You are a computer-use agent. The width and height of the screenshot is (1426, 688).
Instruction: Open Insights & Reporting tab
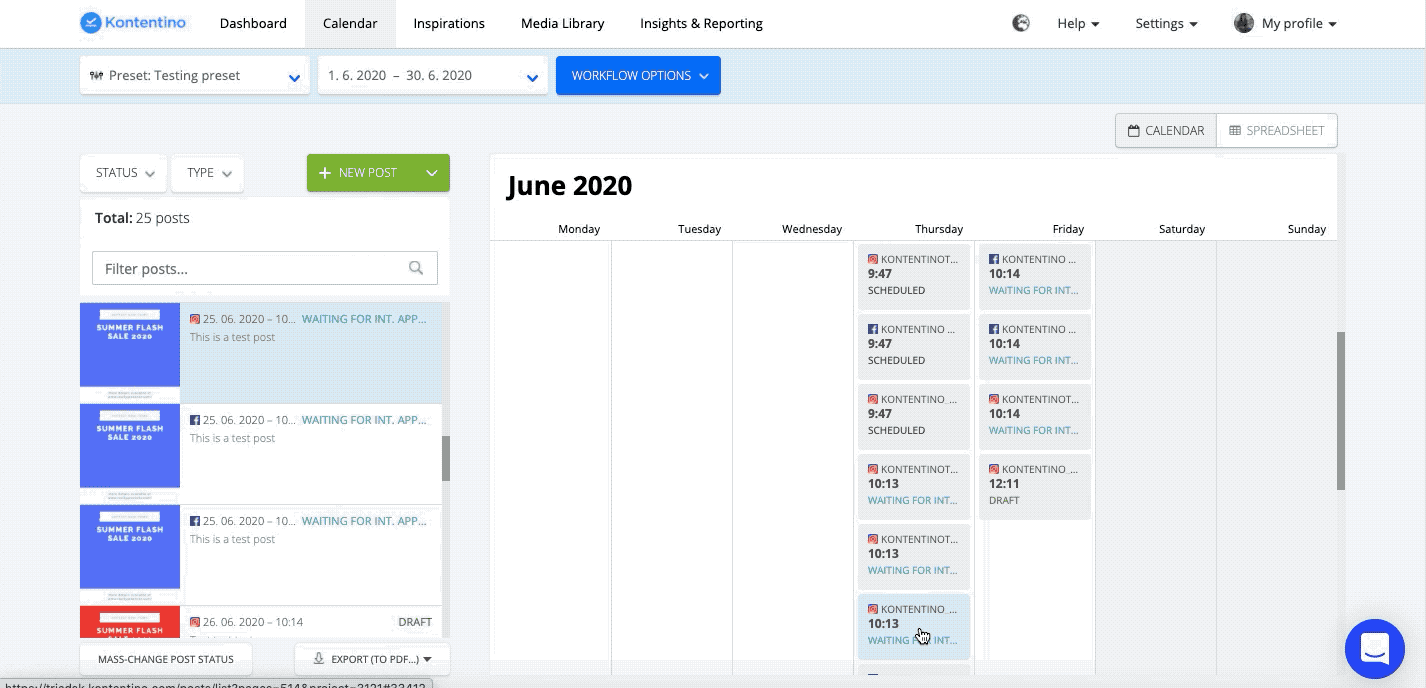point(701,23)
